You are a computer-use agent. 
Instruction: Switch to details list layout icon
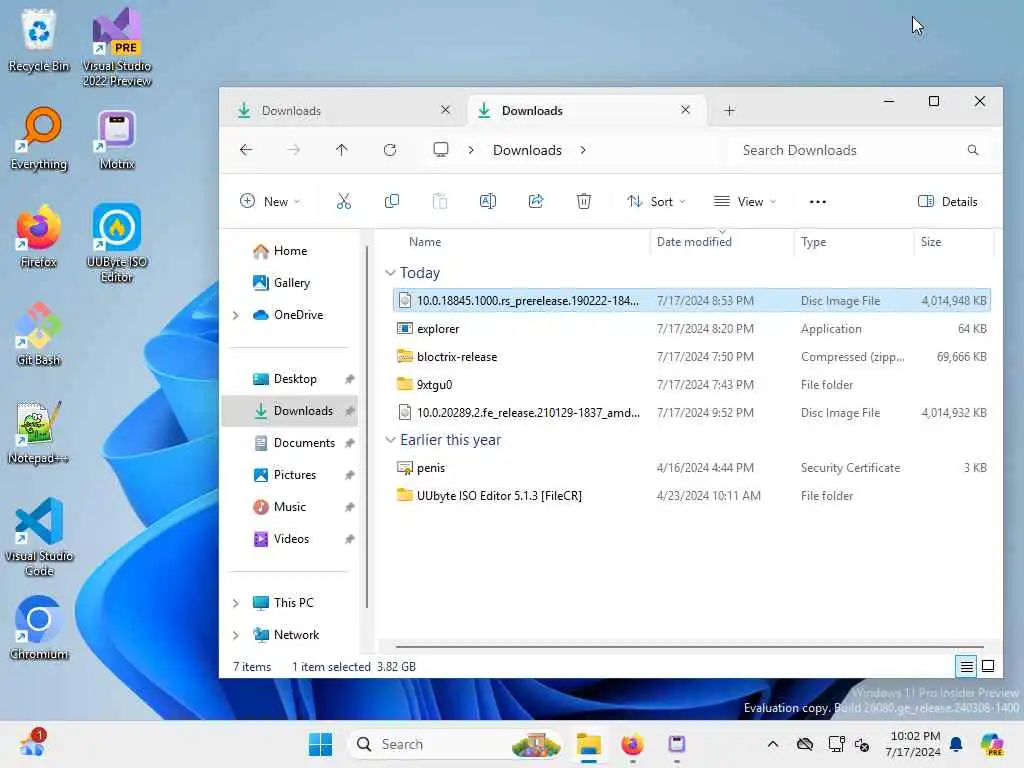966,666
